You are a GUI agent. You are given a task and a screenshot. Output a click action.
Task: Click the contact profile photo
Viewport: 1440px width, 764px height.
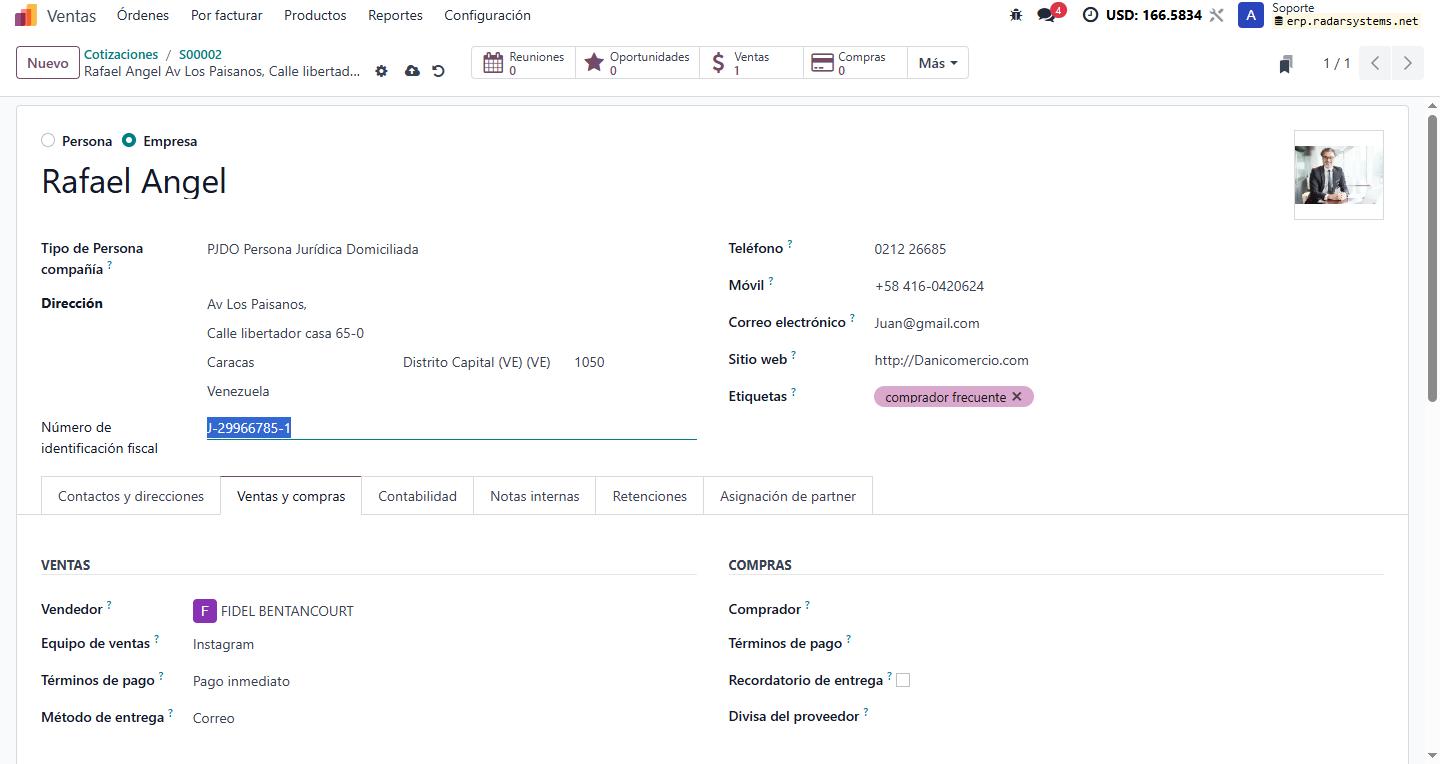coord(1338,175)
